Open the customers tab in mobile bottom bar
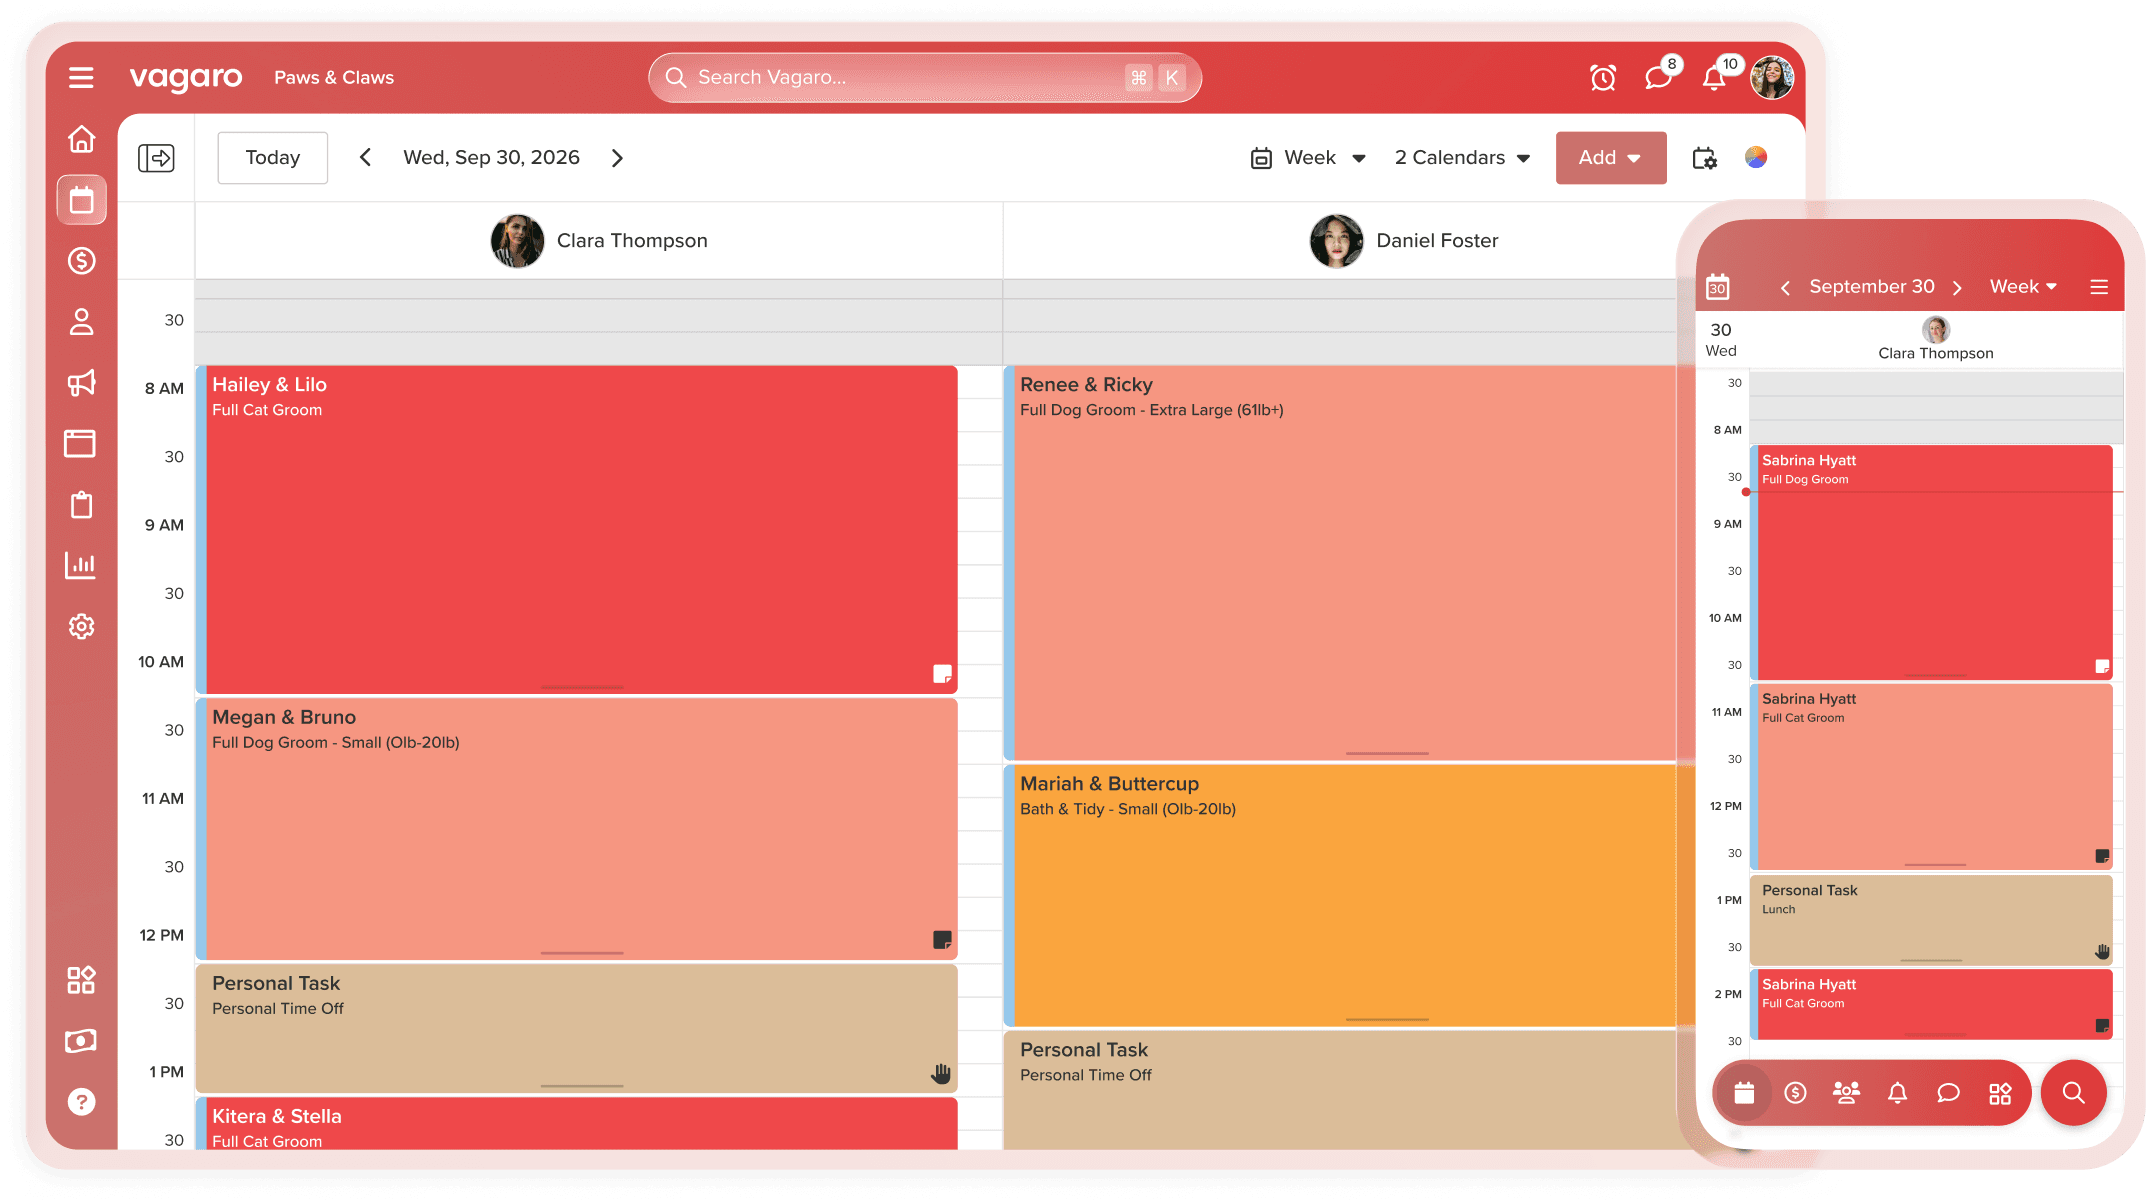Screen dimensions: 2146x1200 1846,1093
